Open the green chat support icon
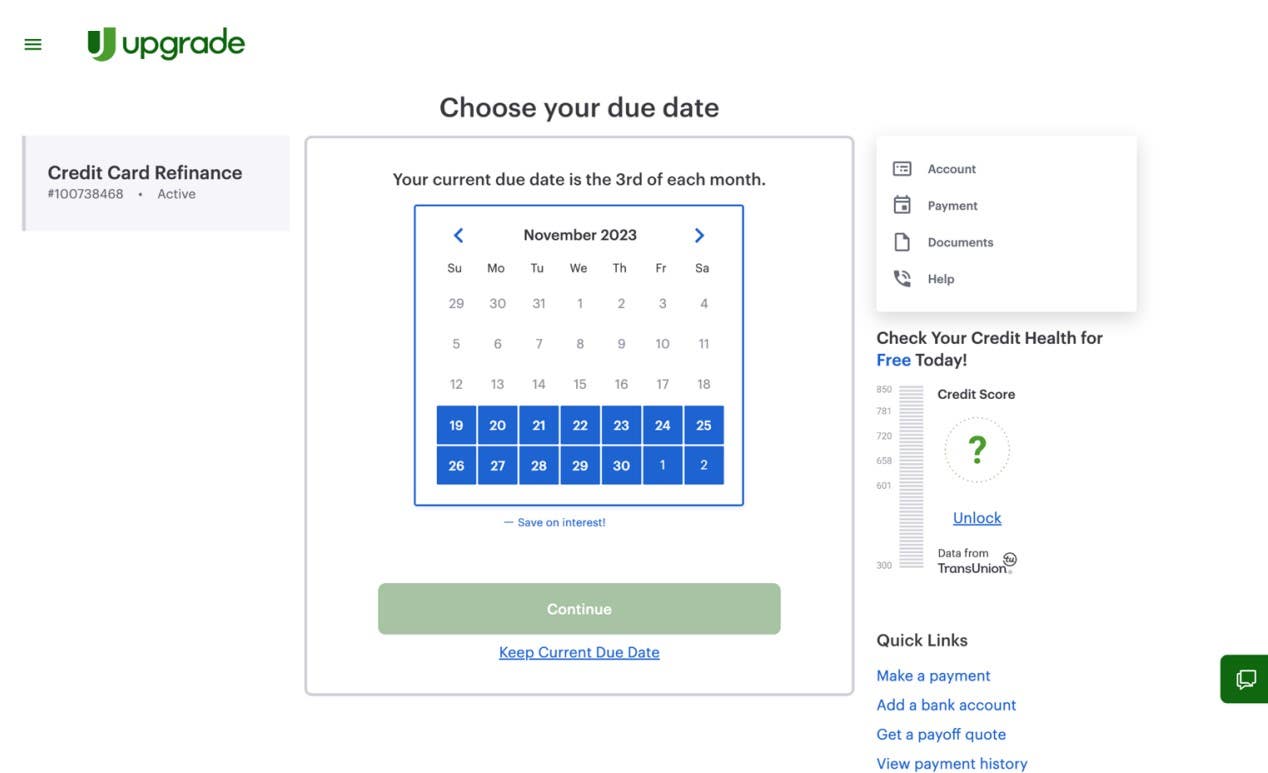Viewport: 1268px width, 773px height. click(x=1245, y=679)
